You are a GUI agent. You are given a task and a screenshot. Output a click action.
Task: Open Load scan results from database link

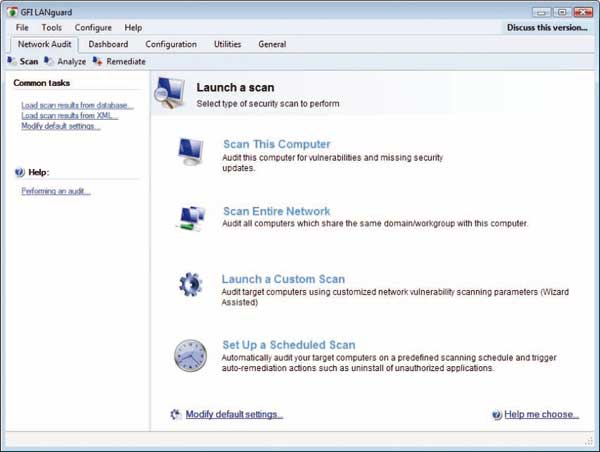coord(77,105)
